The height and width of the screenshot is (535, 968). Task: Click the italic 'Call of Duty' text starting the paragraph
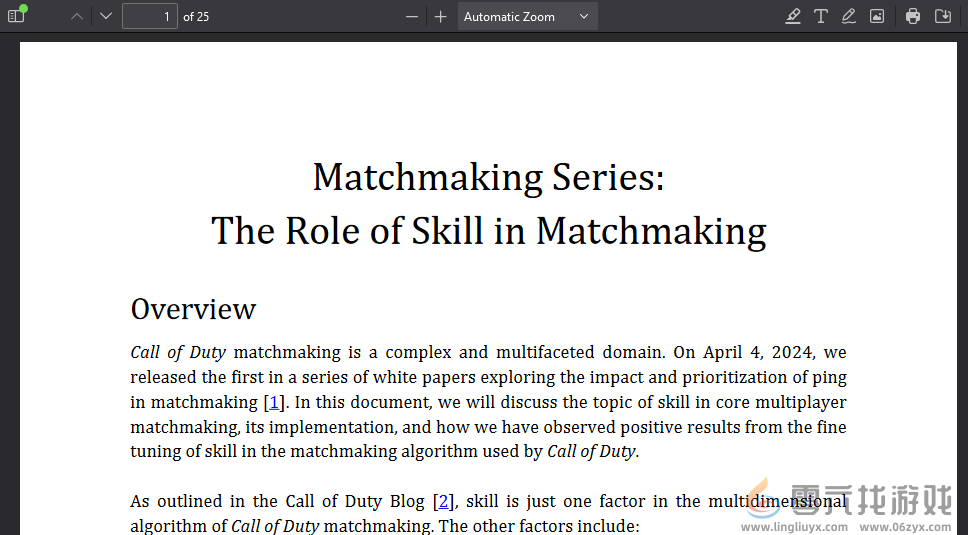pyautogui.click(x=178, y=352)
